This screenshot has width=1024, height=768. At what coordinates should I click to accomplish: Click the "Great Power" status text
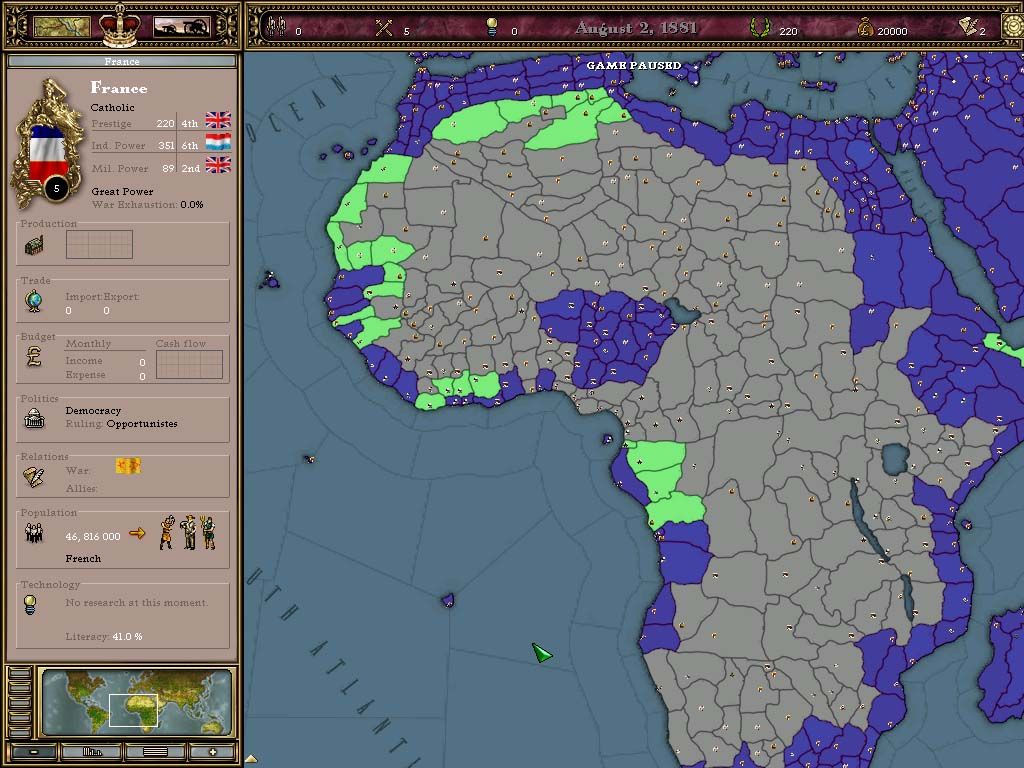(x=122, y=191)
